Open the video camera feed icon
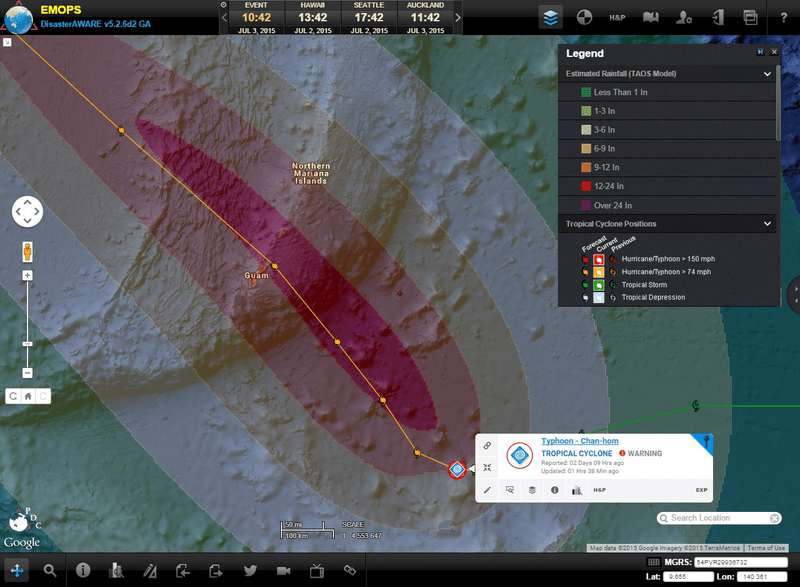This screenshot has height=587, width=800. [x=283, y=570]
